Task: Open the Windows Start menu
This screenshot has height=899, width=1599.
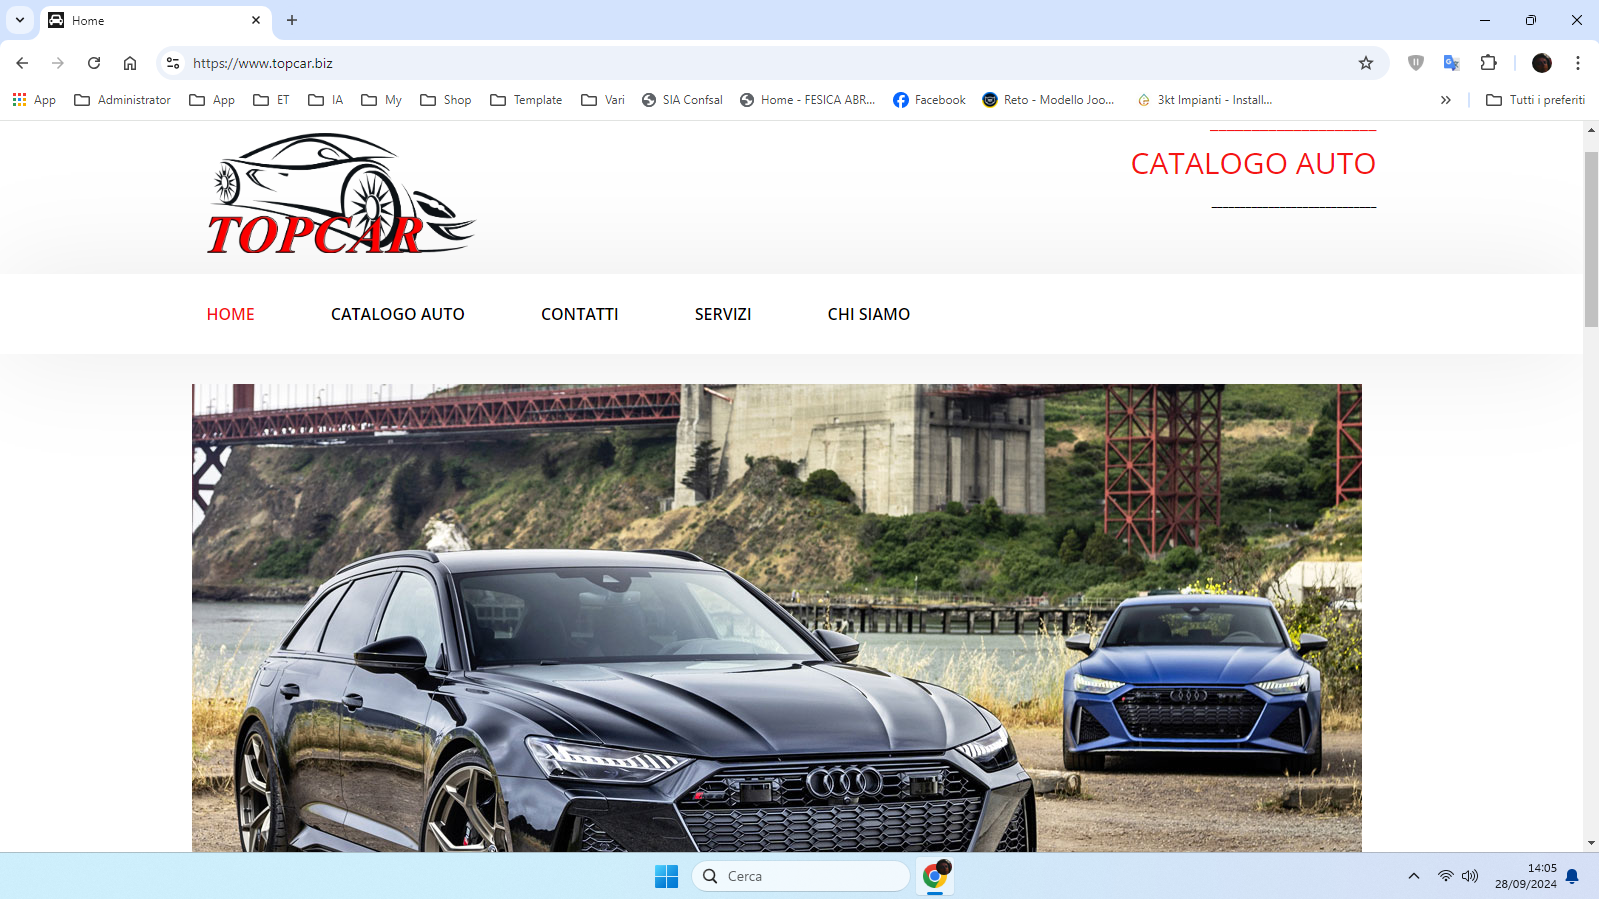Action: point(666,876)
